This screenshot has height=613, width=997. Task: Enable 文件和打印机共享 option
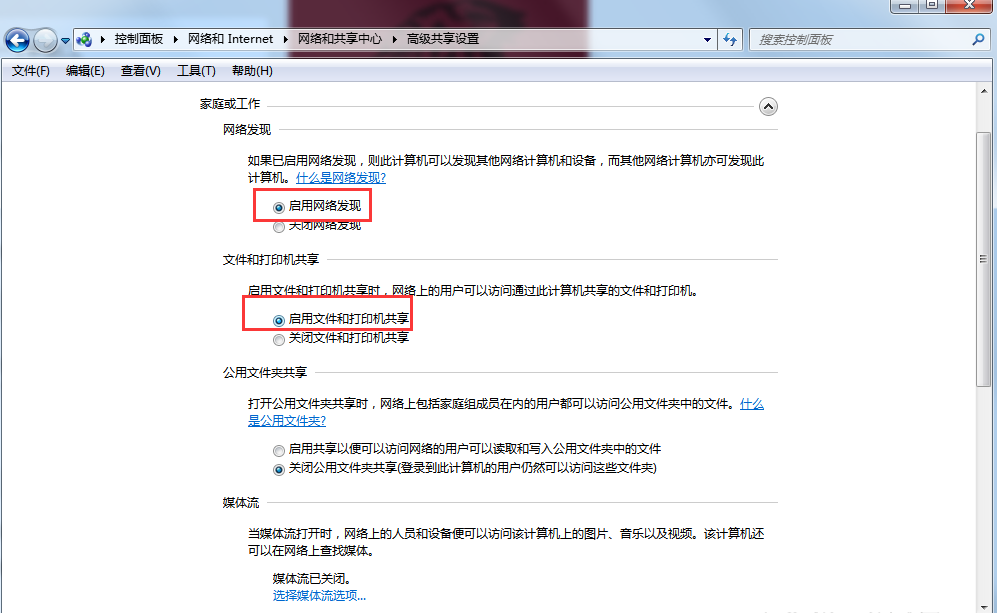[x=278, y=317]
